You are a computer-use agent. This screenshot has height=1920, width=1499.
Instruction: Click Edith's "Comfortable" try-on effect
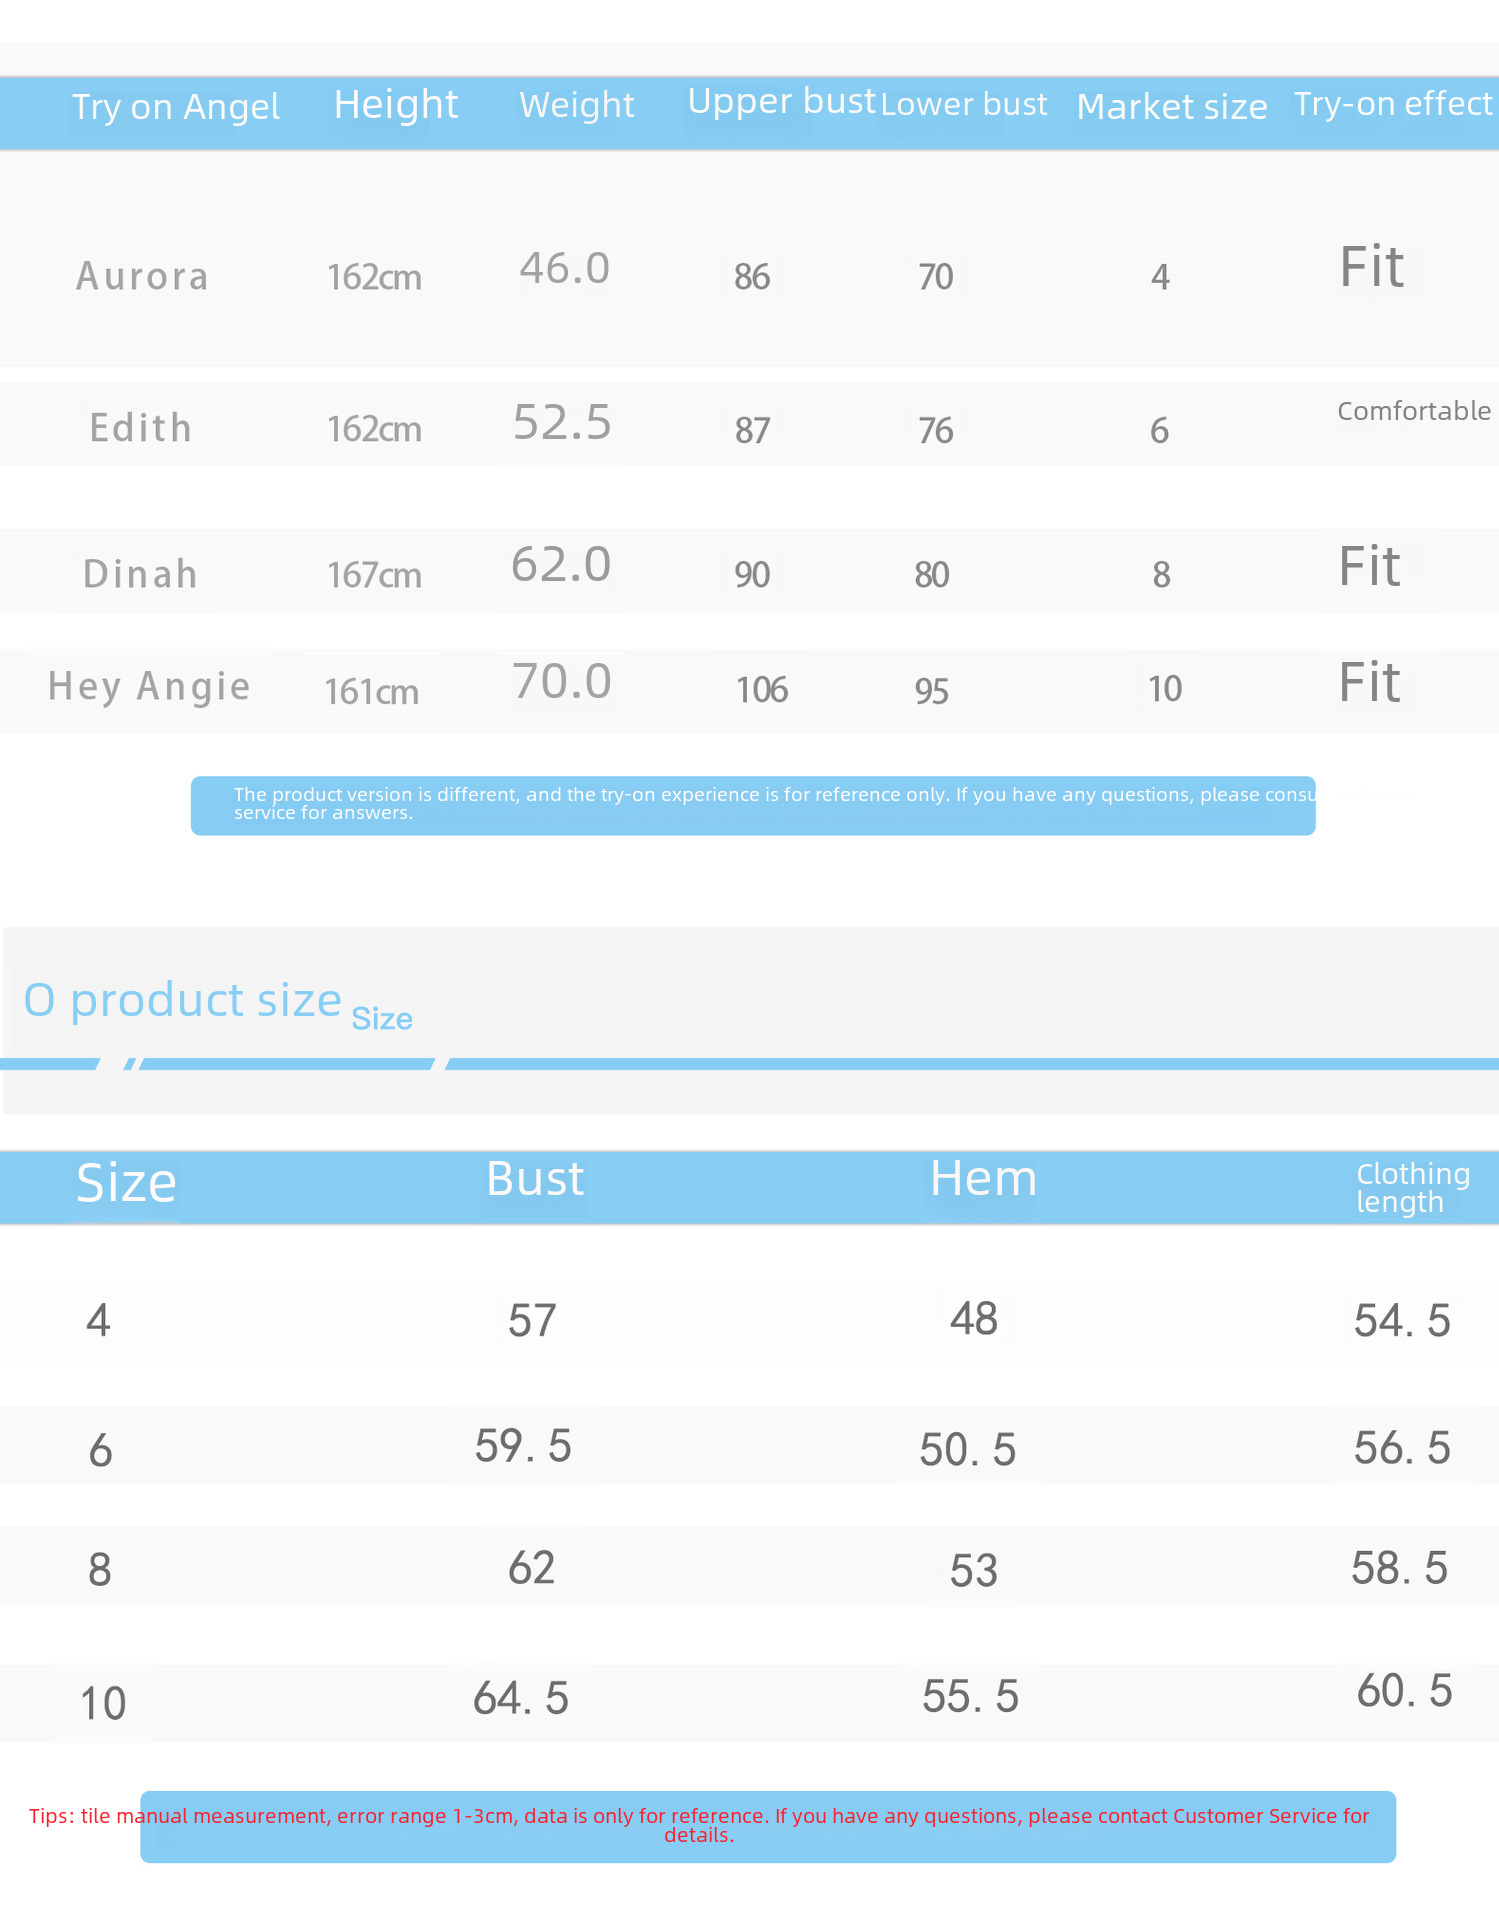[1414, 411]
